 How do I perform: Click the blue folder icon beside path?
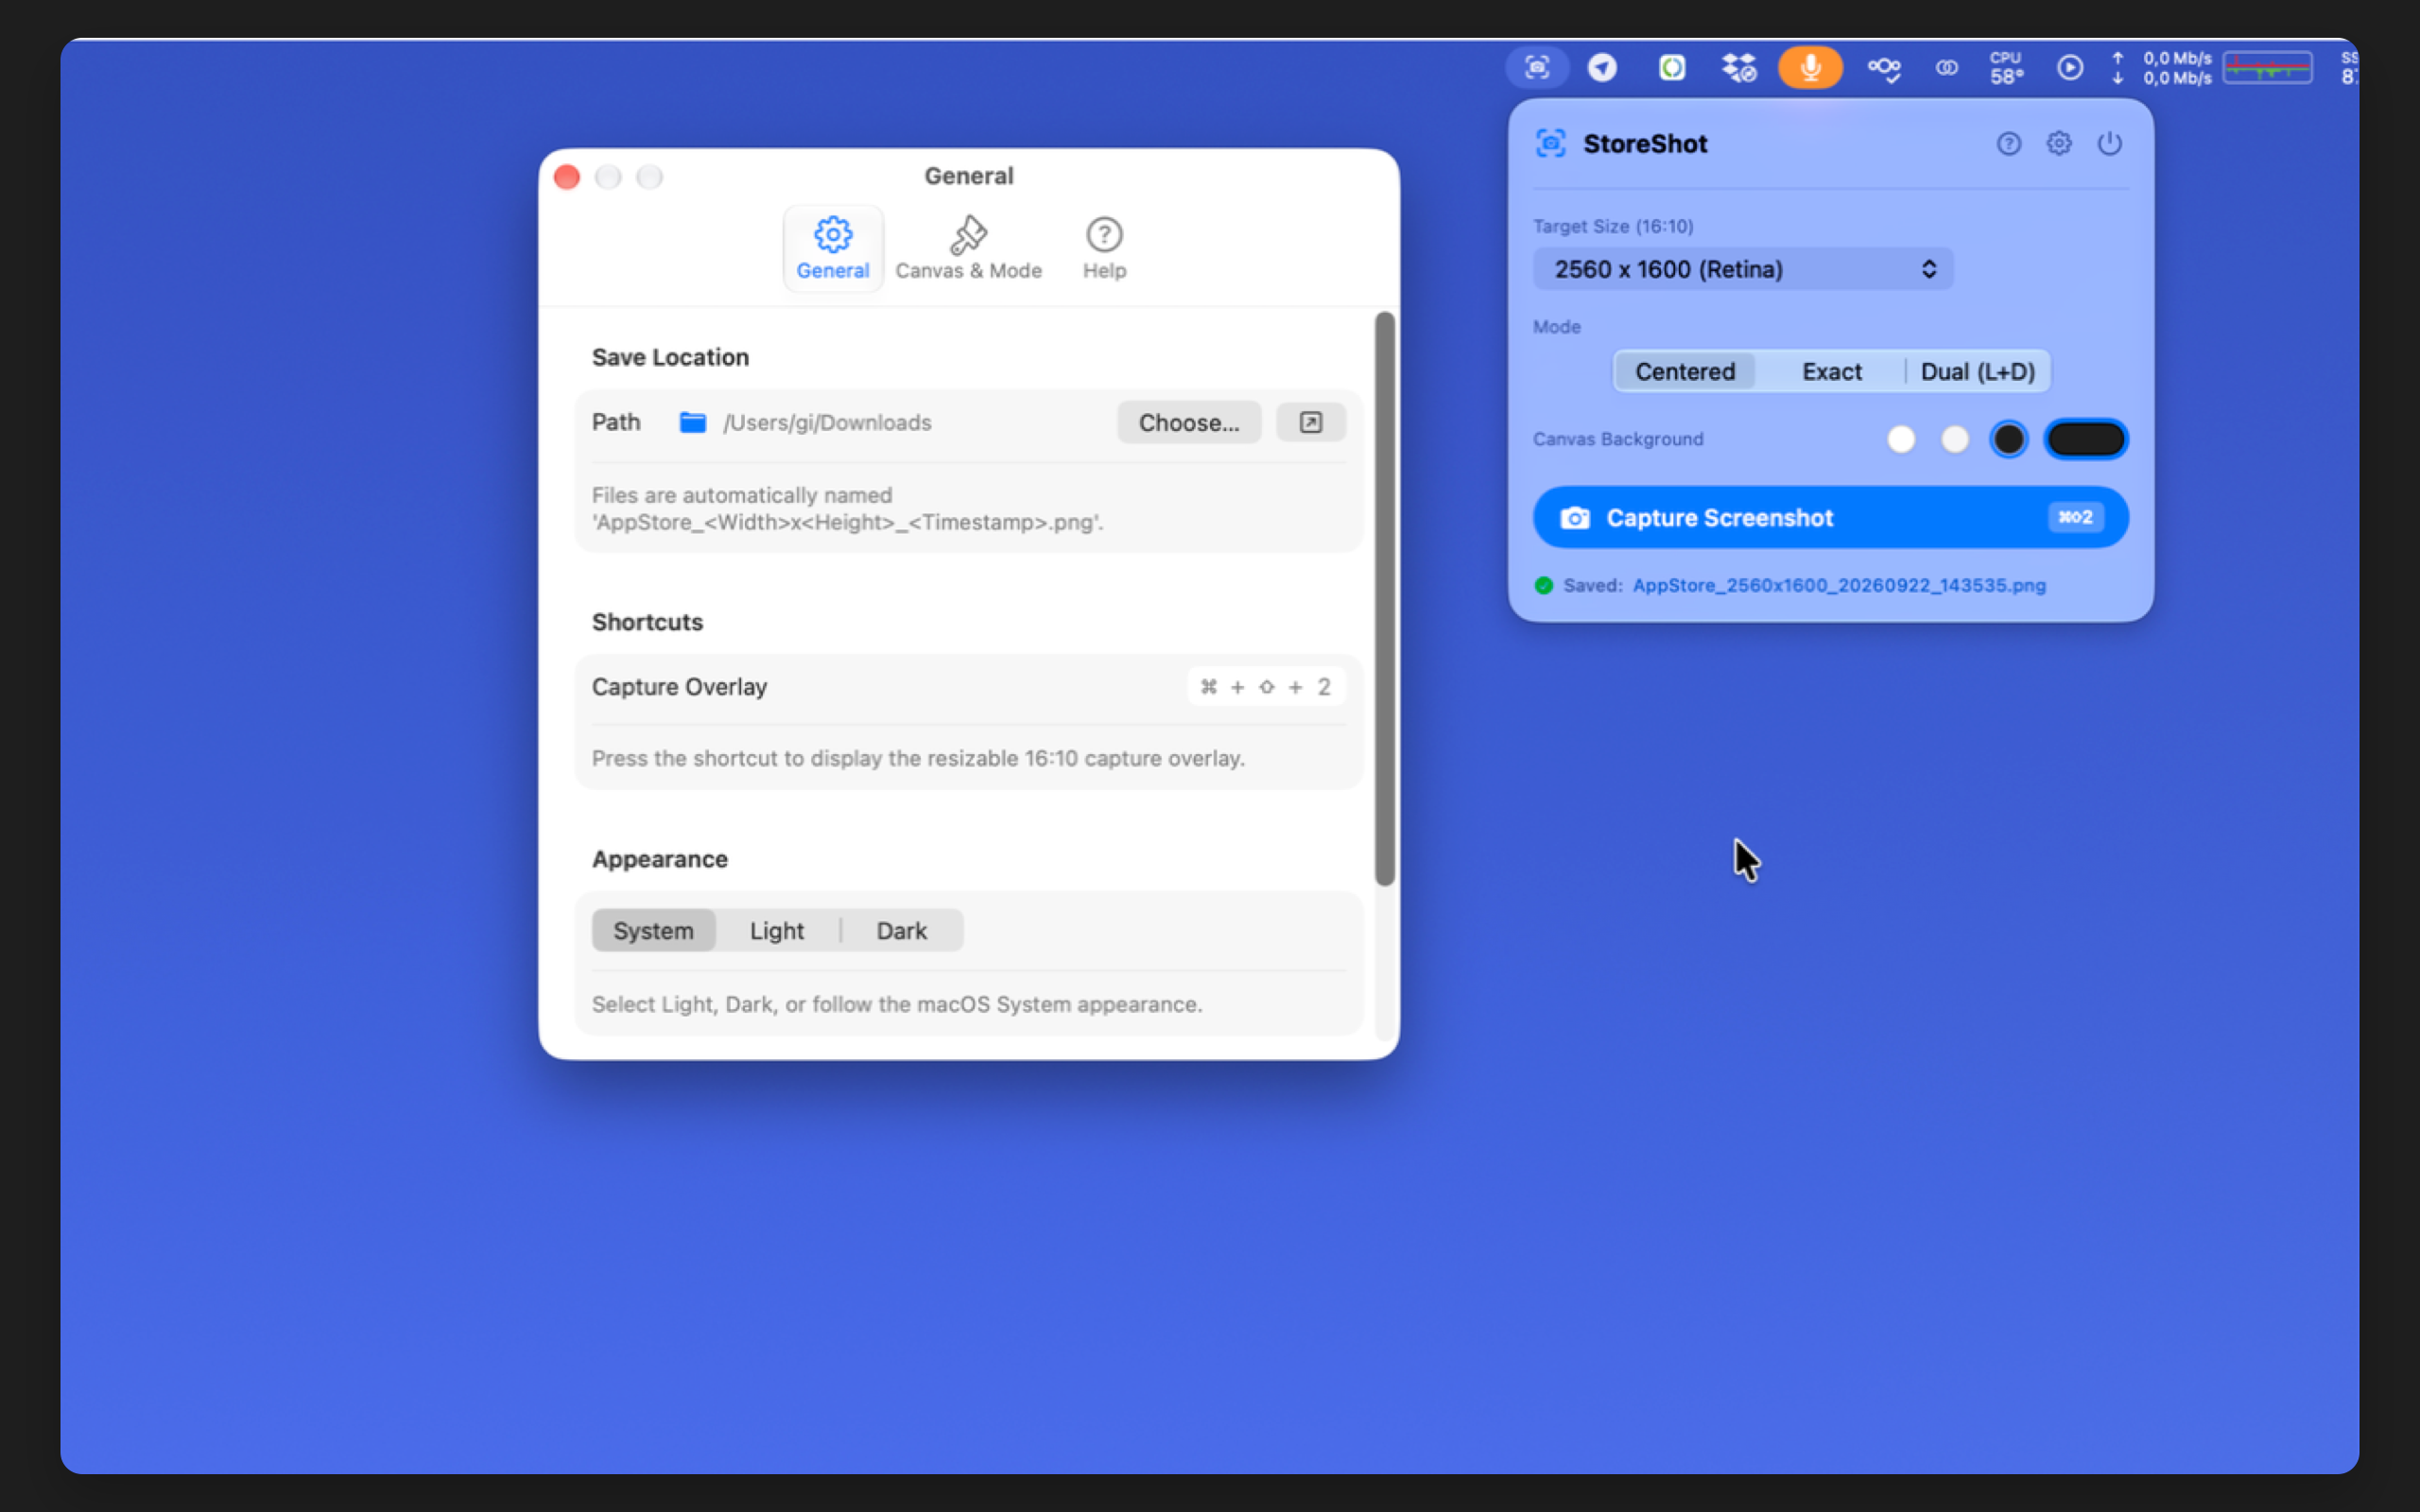[692, 422]
